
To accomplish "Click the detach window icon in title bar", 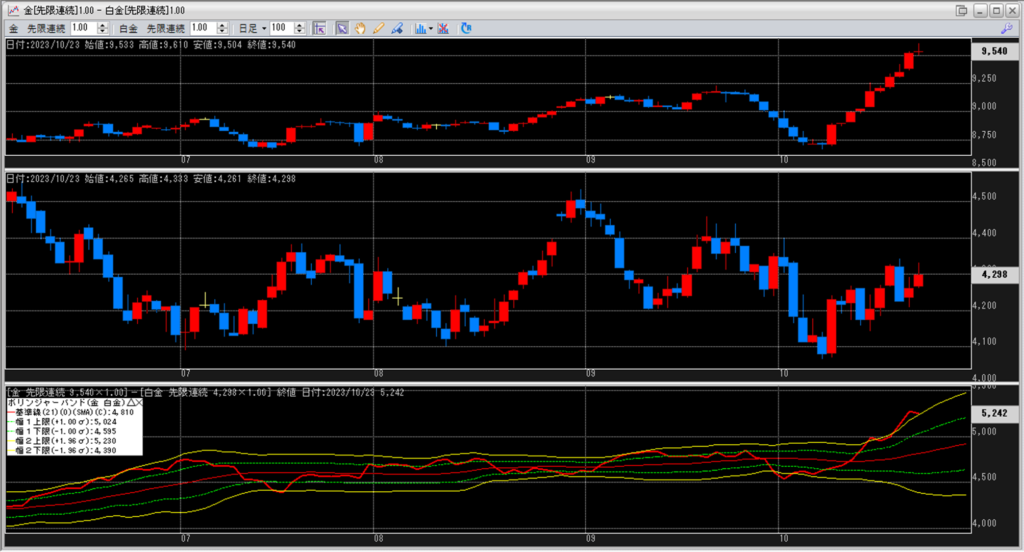I will pyautogui.click(x=962, y=10).
